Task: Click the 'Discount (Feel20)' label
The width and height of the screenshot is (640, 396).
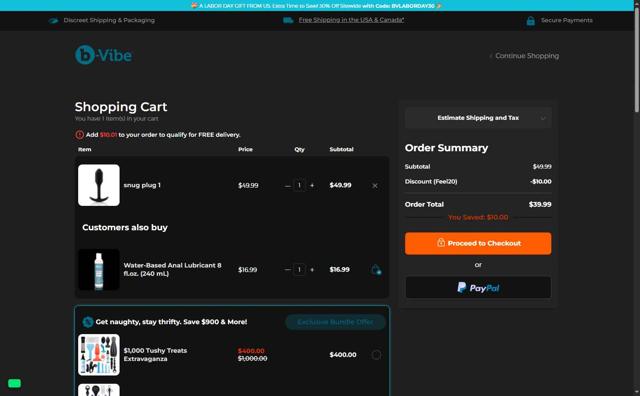Action: click(x=431, y=182)
